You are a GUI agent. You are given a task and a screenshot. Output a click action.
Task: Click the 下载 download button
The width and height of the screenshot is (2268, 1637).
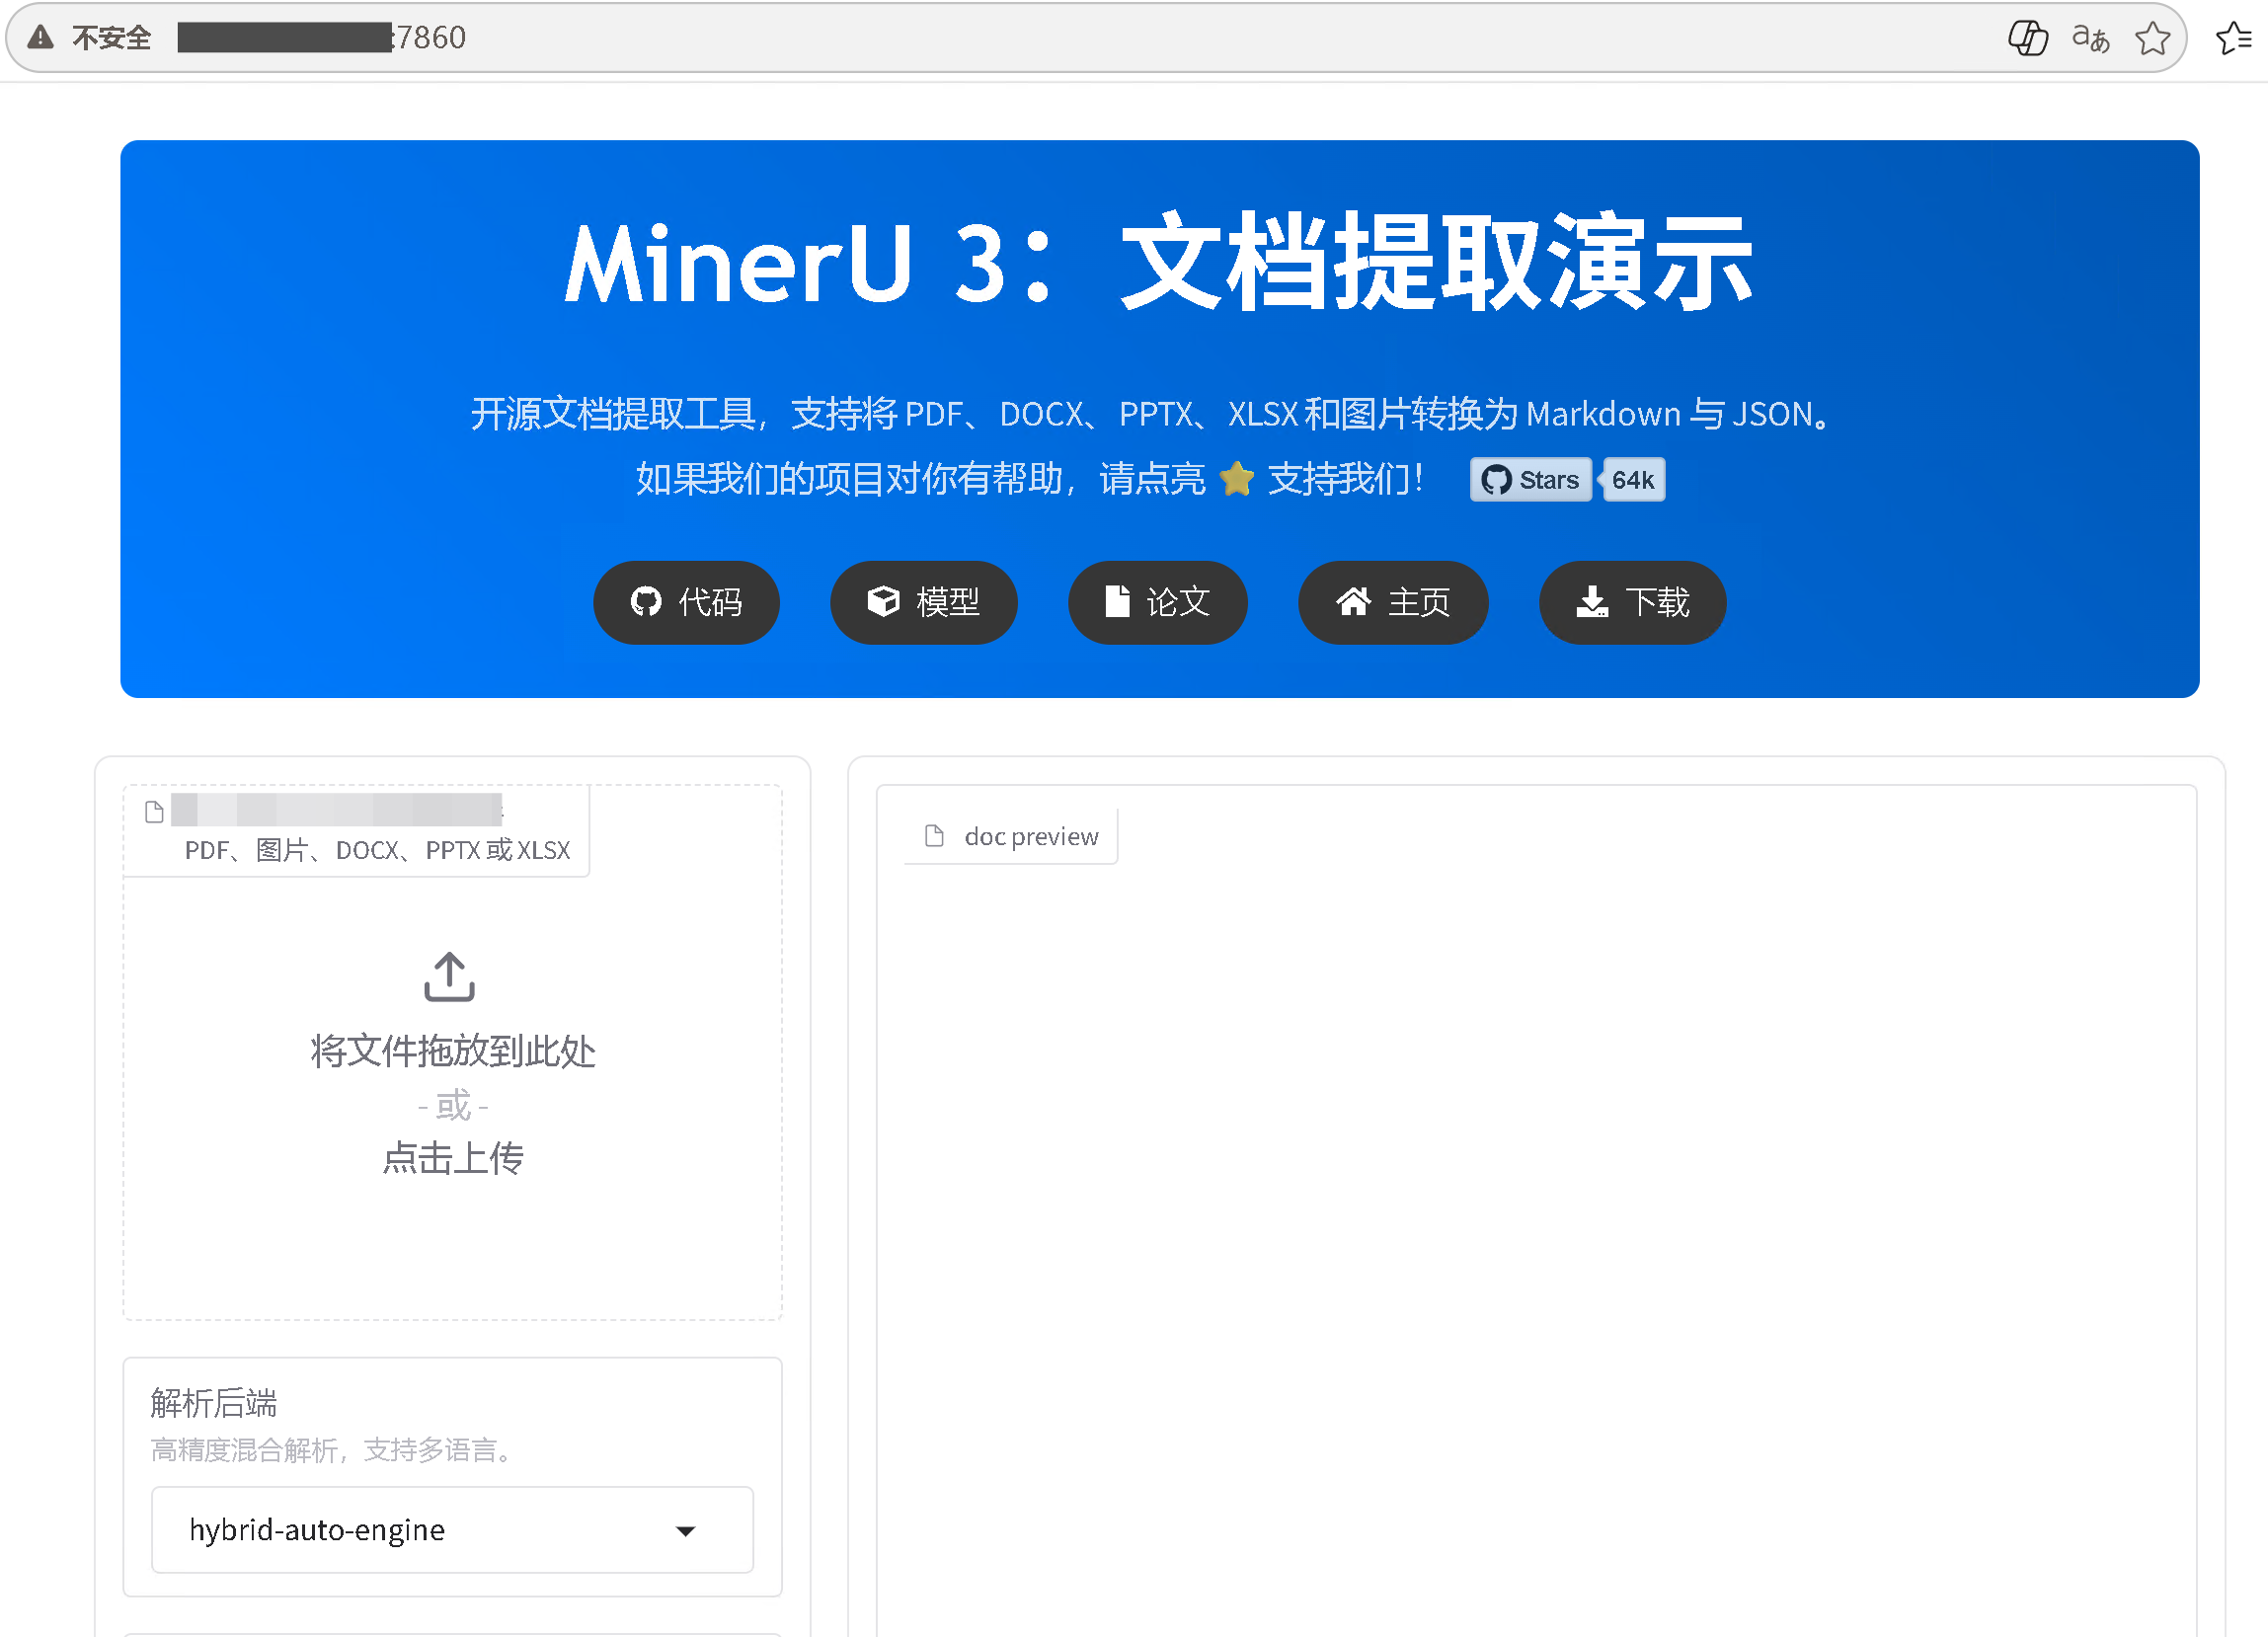tap(1632, 602)
